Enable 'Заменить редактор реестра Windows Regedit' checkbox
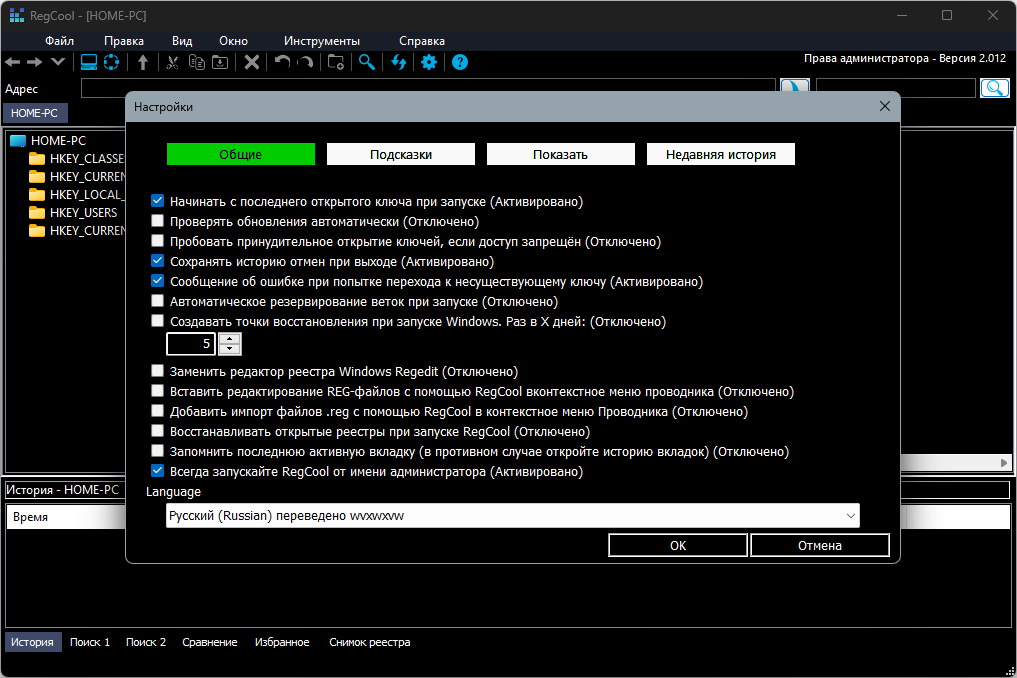 point(158,370)
